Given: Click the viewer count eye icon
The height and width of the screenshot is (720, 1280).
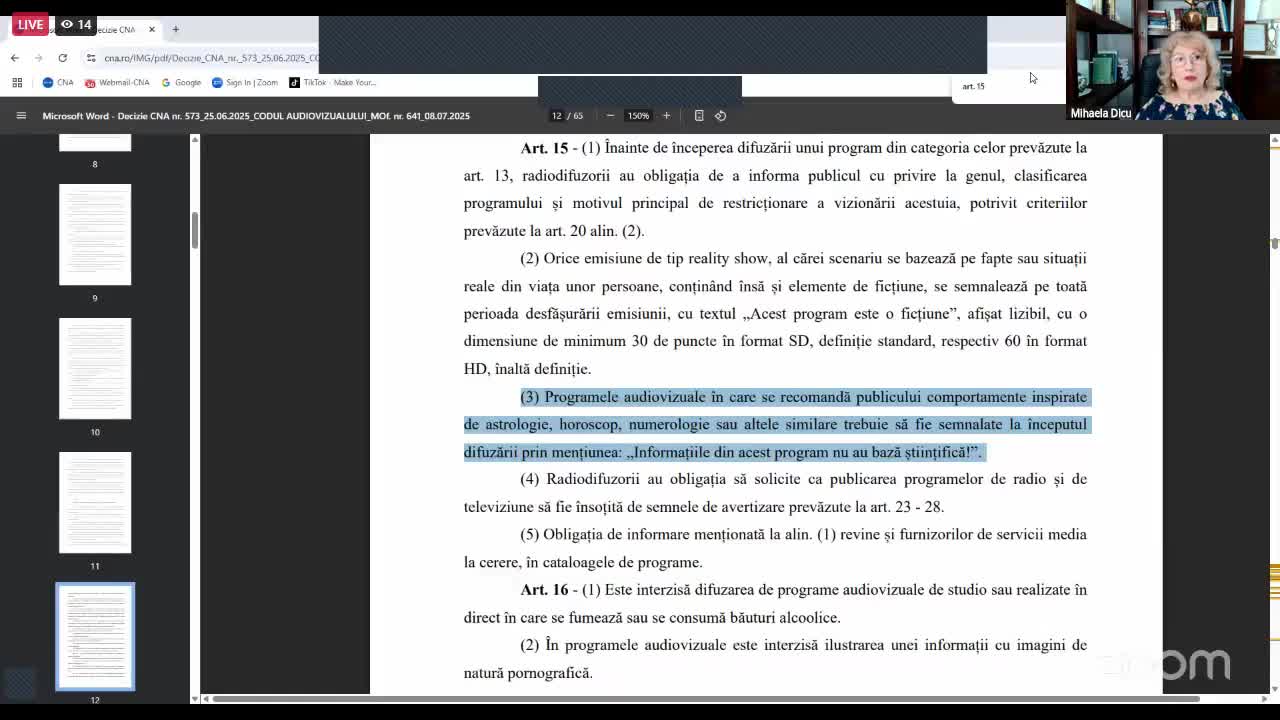Looking at the screenshot, I should point(67,24).
